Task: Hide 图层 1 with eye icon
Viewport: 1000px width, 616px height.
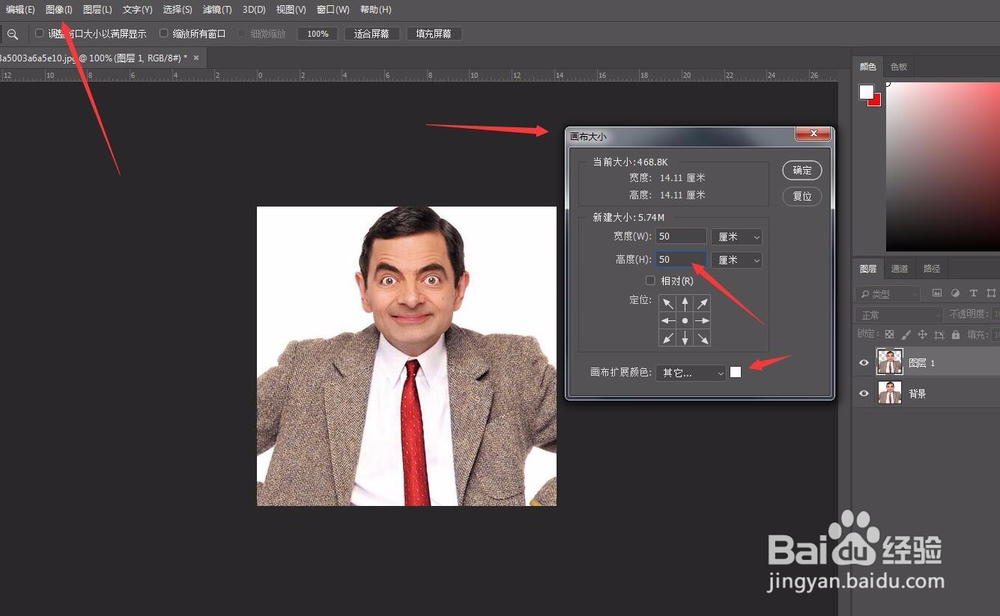Action: tap(864, 363)
